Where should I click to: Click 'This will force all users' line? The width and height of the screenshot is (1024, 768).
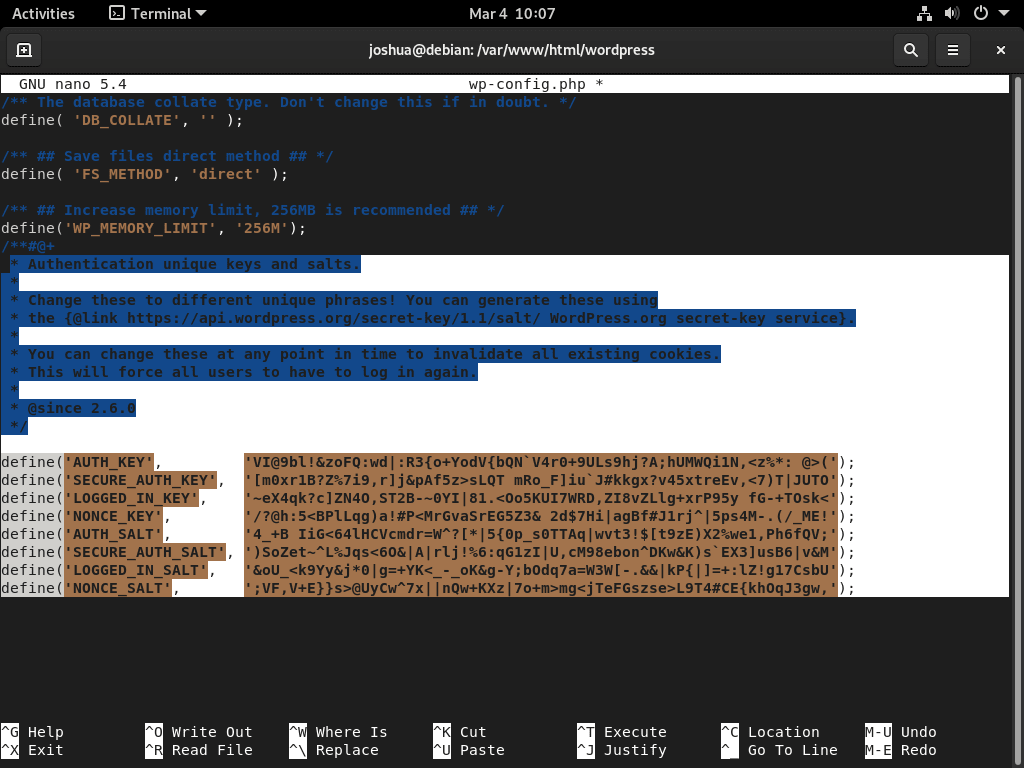244,372
